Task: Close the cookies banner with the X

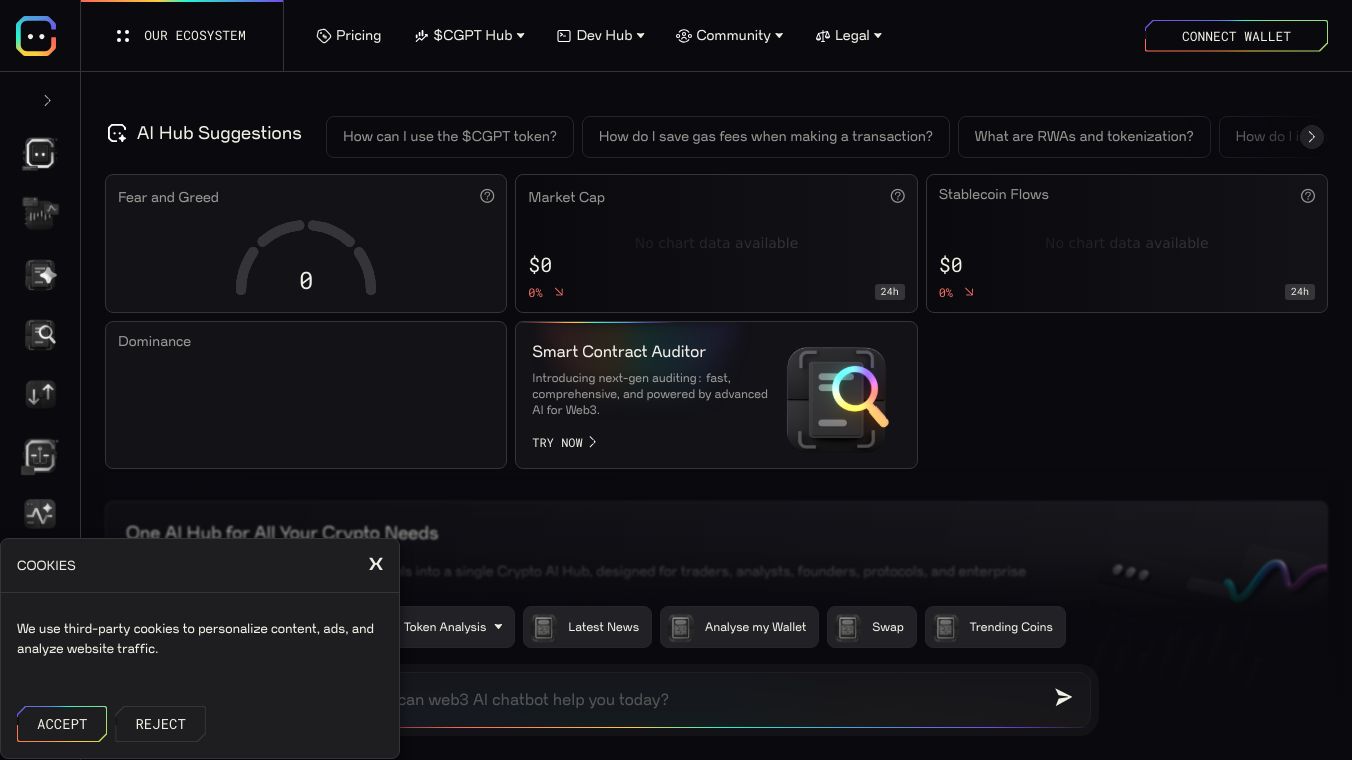Action: (376, 564)
